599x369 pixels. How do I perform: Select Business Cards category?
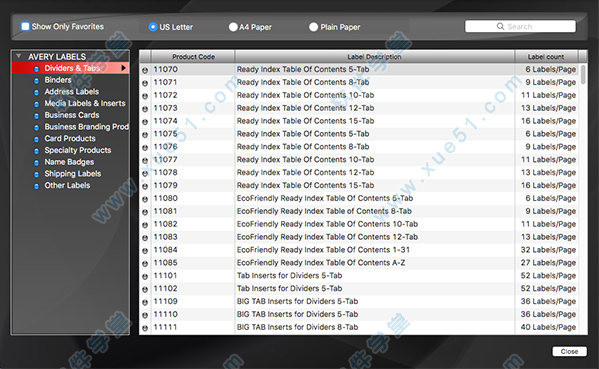(72, 115)
